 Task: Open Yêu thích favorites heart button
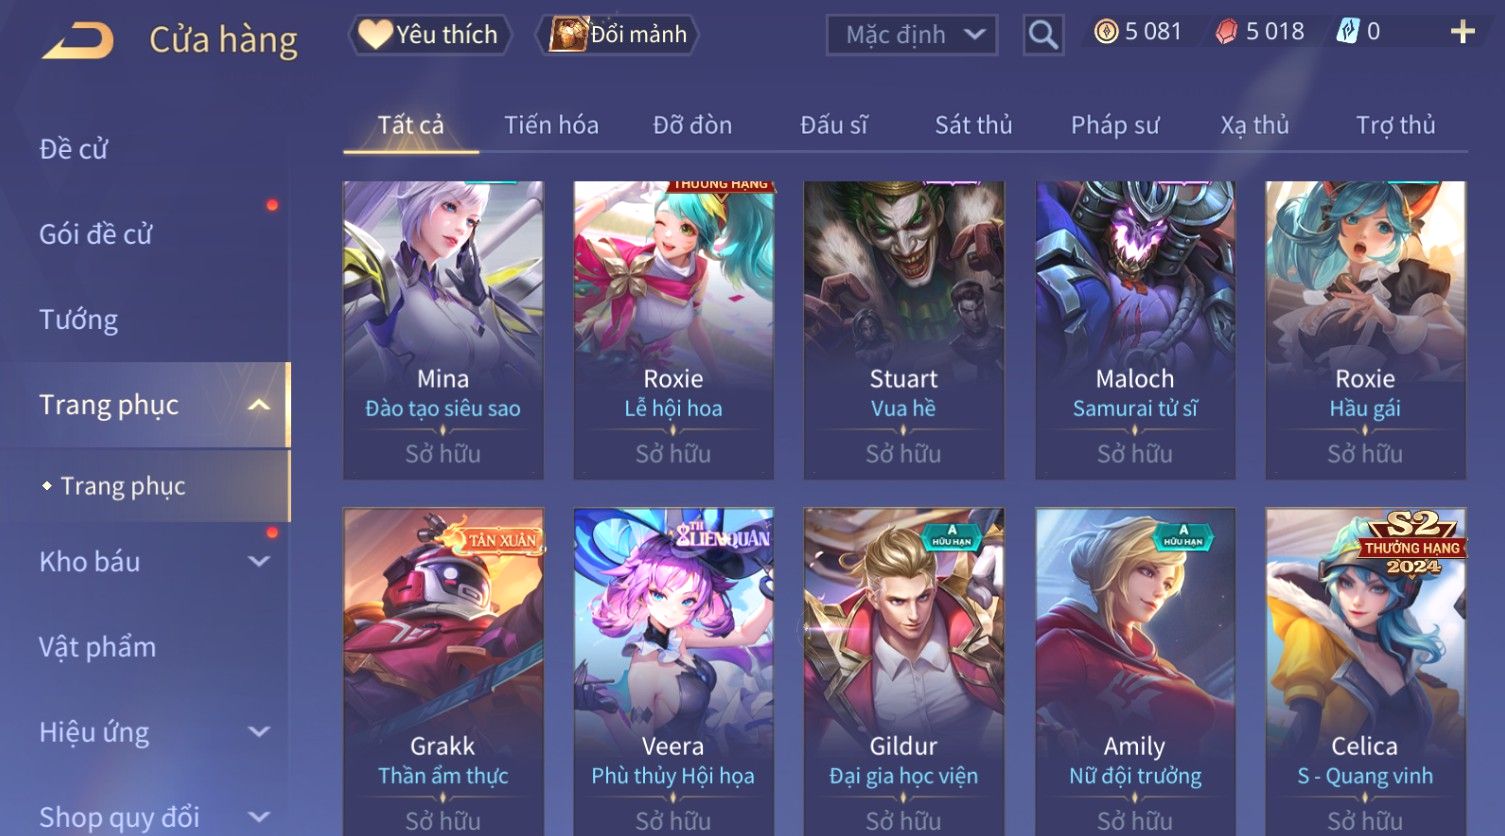429,35
